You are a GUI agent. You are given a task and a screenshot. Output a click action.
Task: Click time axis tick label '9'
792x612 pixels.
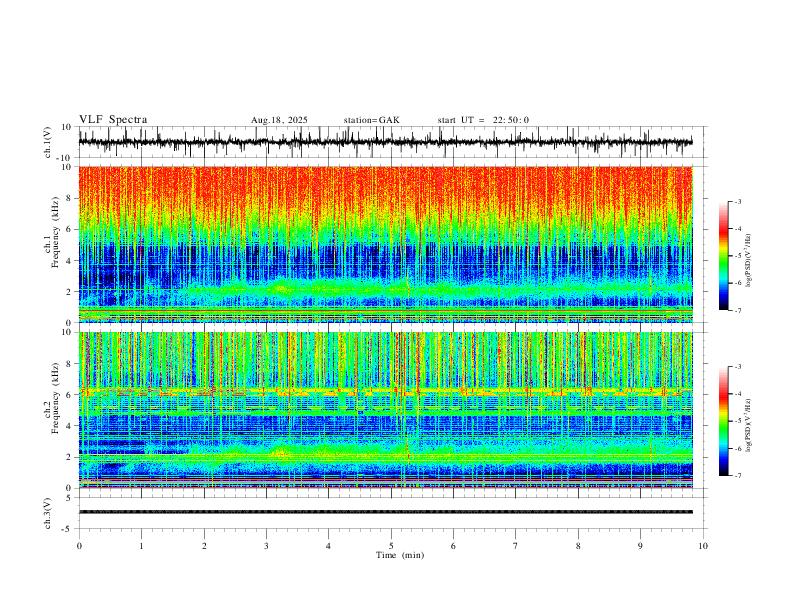click(640, 546)
